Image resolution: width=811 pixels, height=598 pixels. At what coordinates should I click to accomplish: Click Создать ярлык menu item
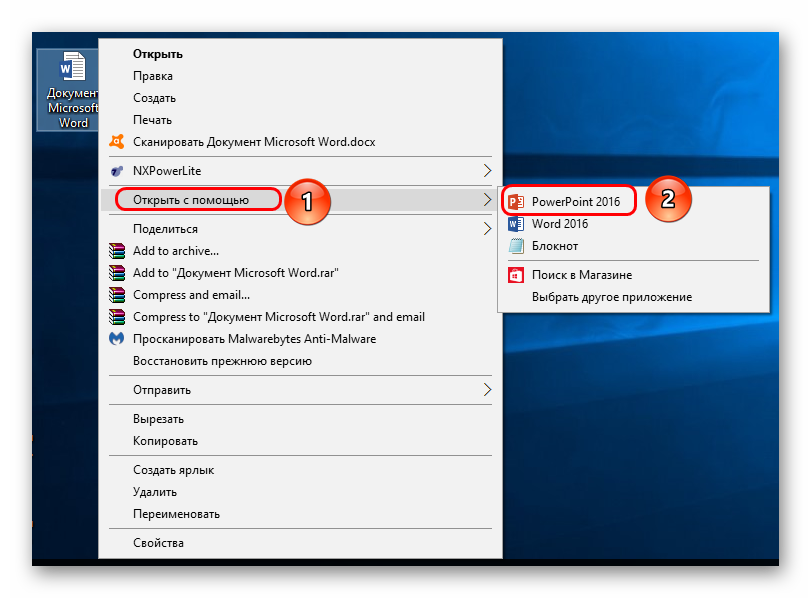pos(173,470)
